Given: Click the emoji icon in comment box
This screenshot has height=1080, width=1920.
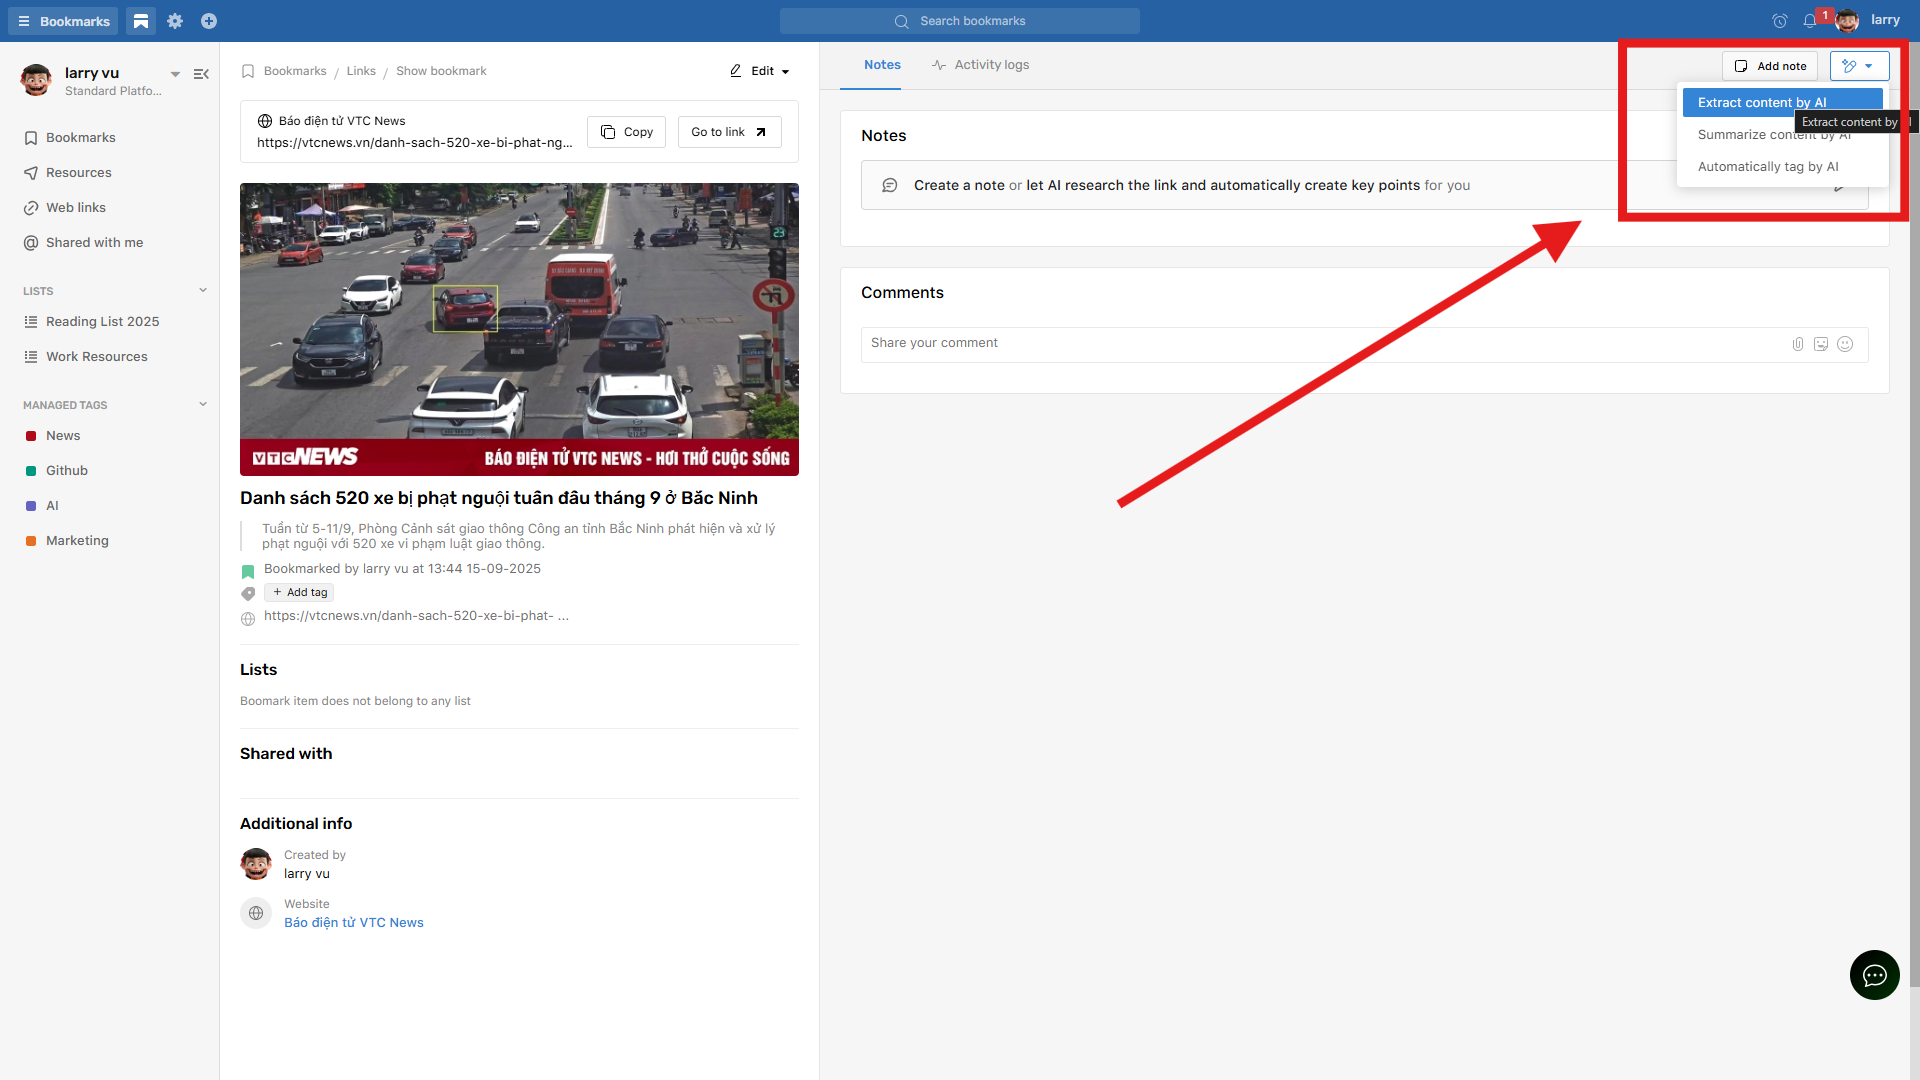Looking at the screenshot, I should click(x=1845, y=344).
